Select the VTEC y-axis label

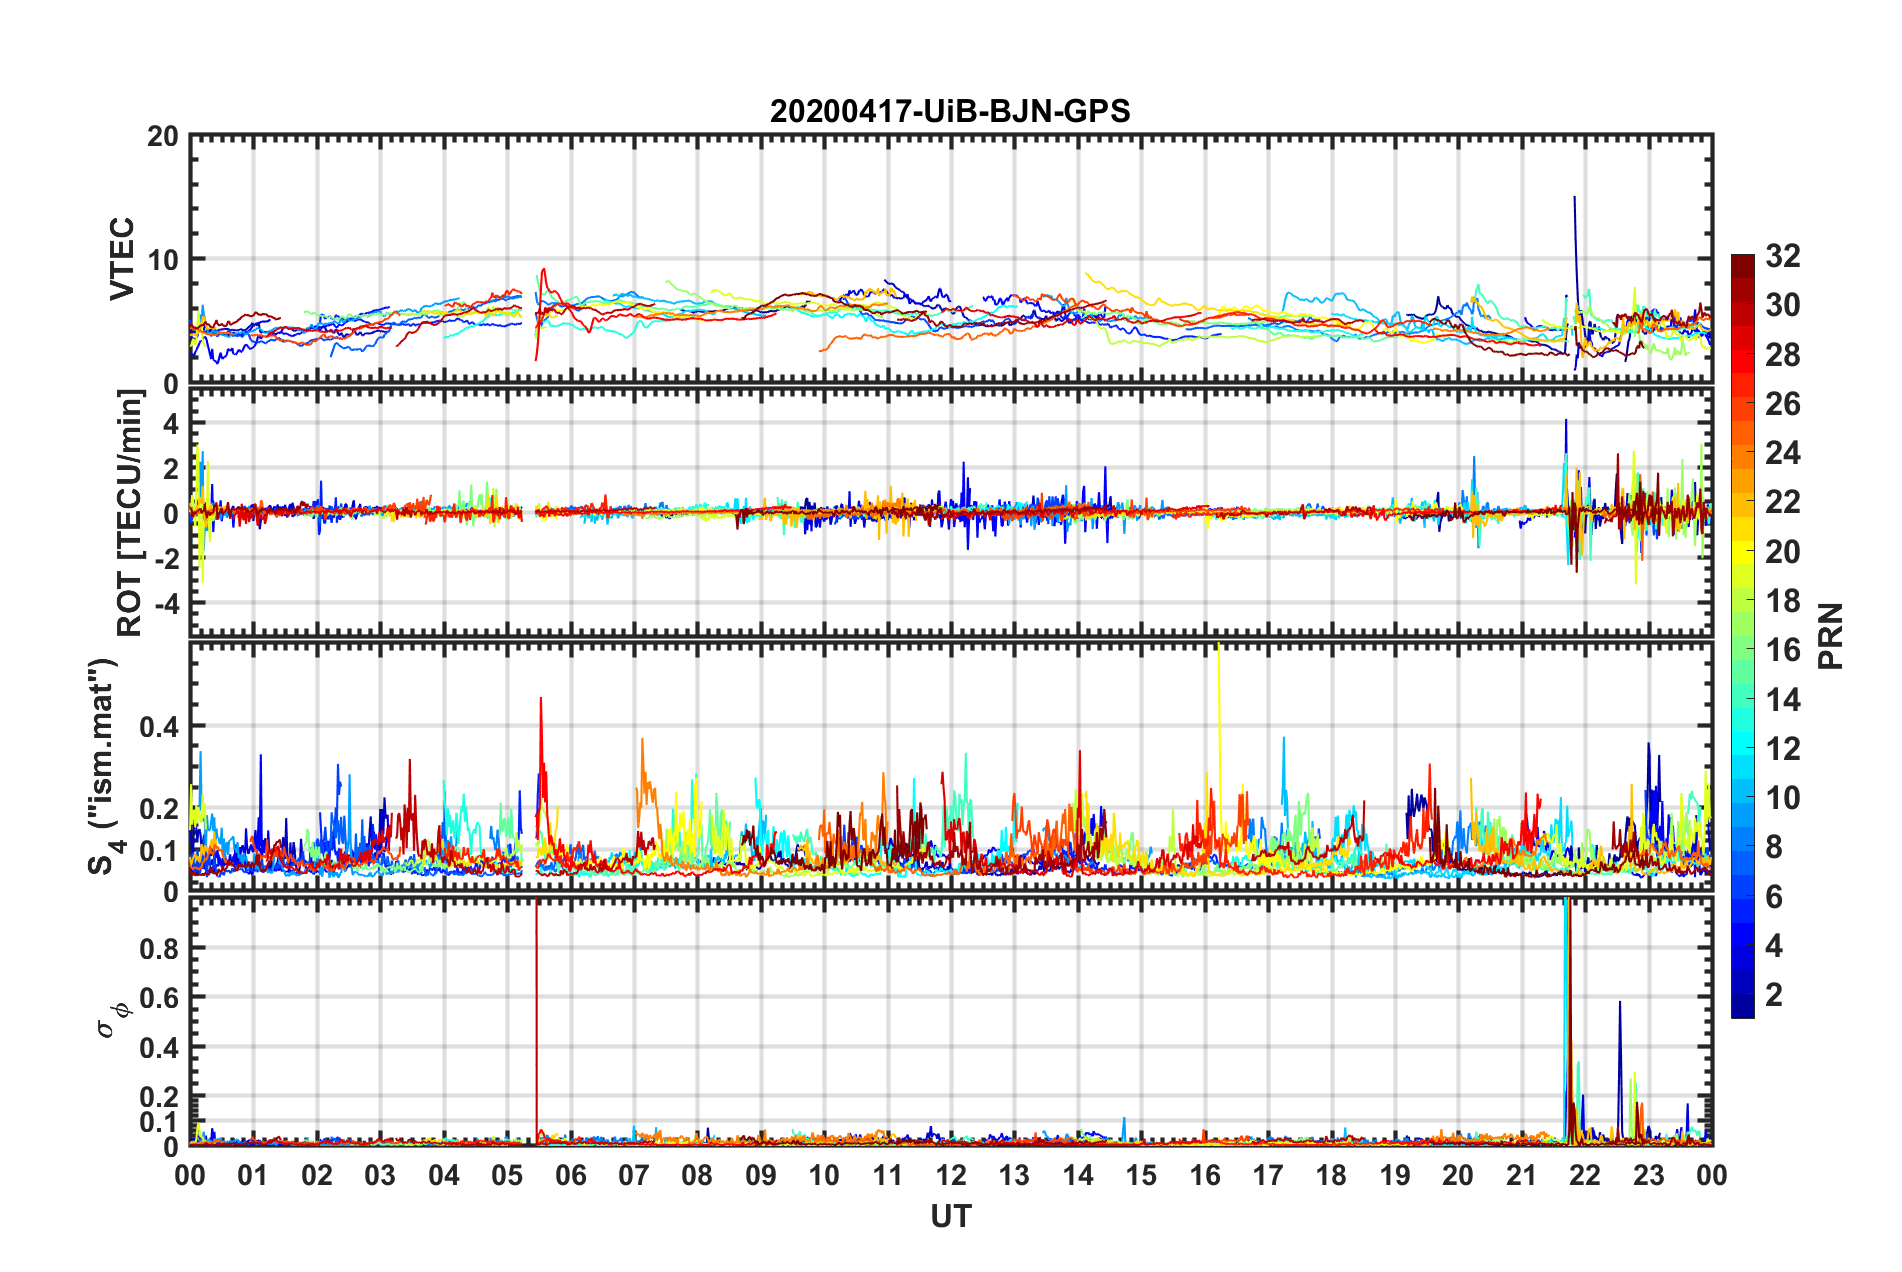pyautogui.click(x=121, y=259)
